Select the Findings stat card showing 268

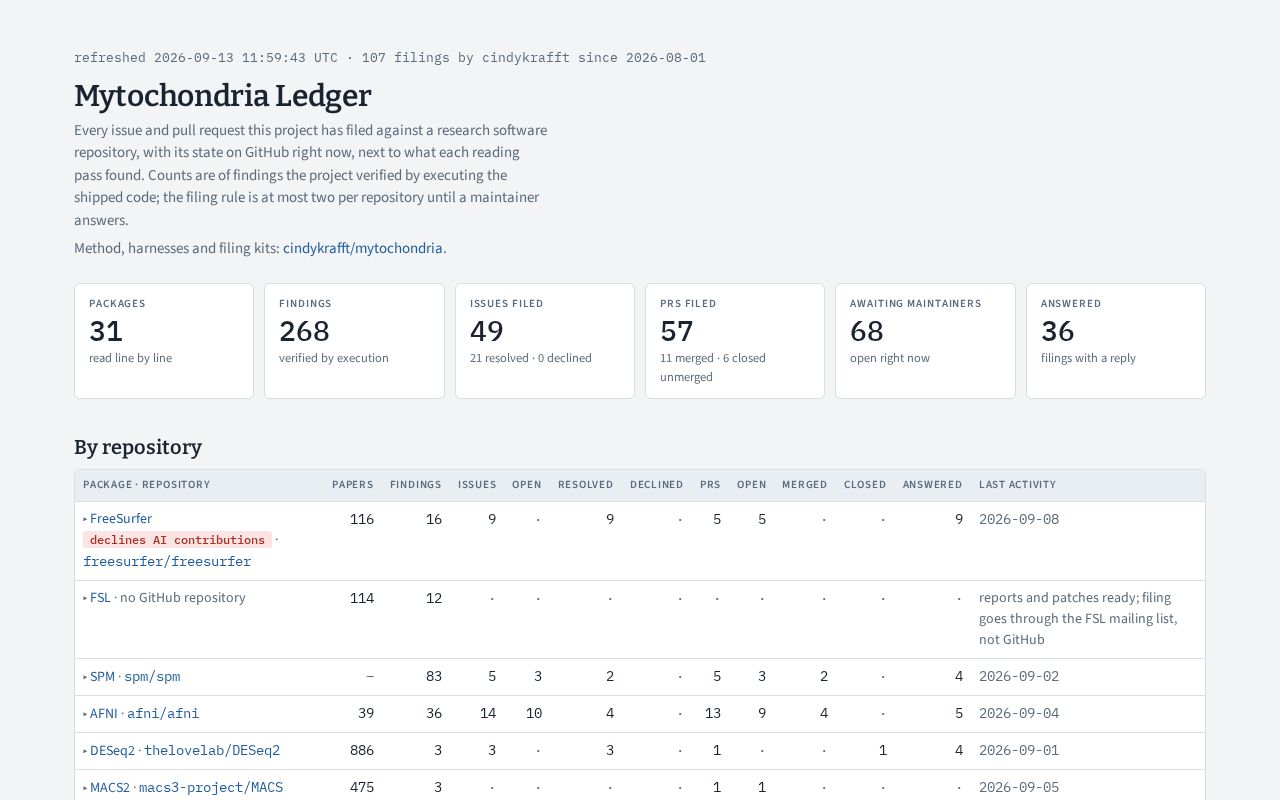(354, 341)
